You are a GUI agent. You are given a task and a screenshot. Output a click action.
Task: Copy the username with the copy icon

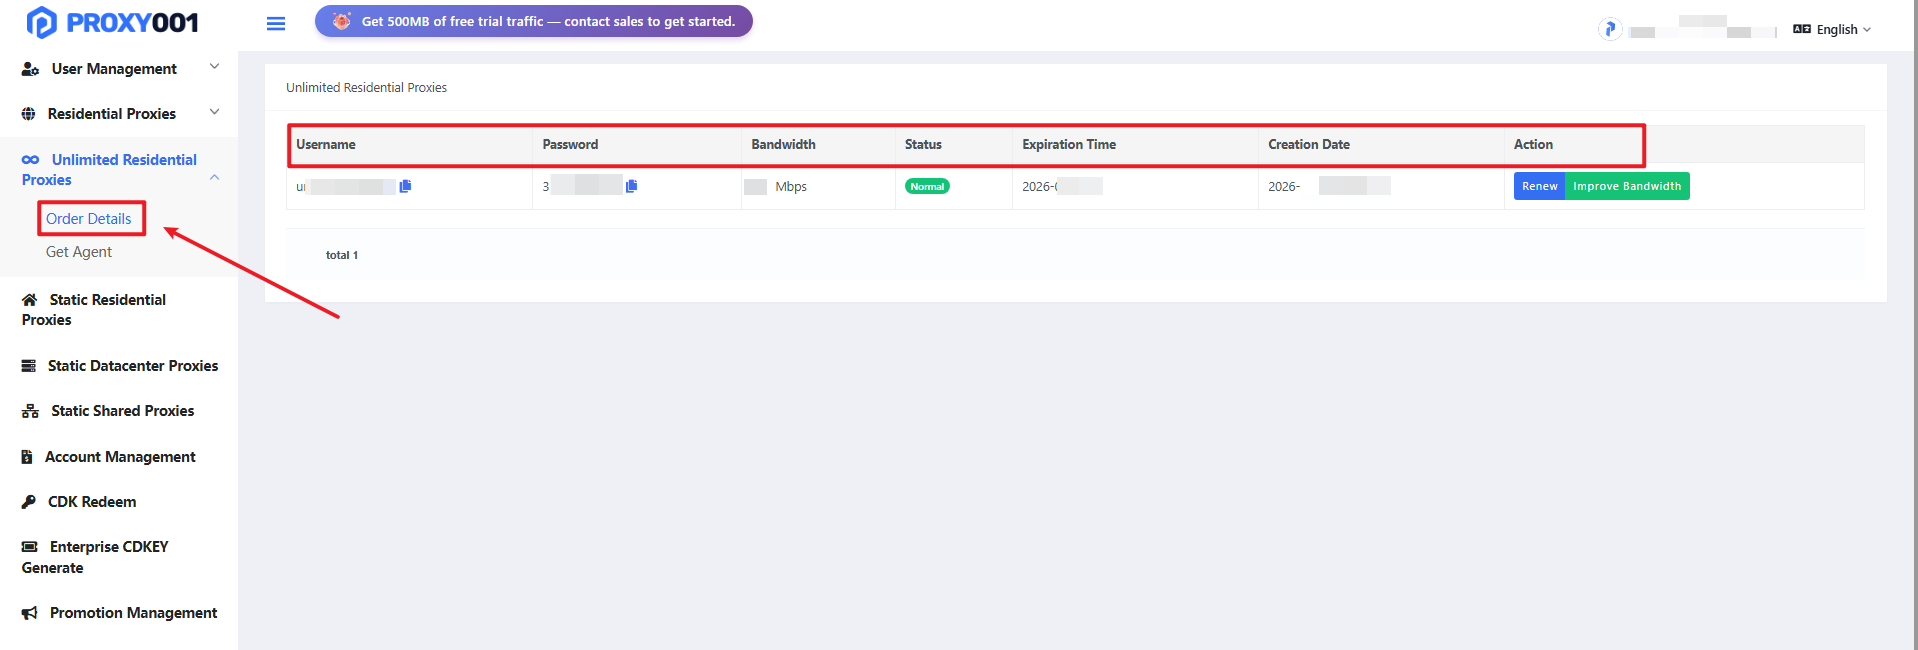point(405,186)
